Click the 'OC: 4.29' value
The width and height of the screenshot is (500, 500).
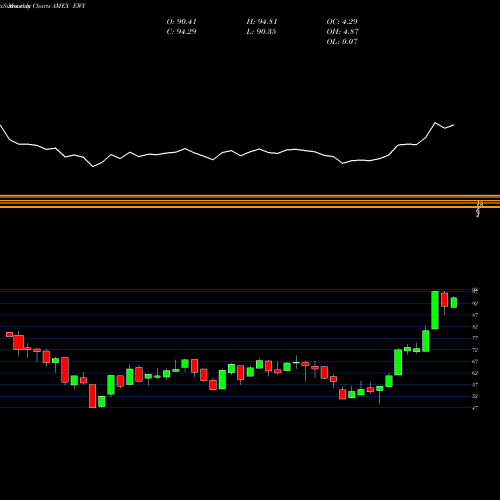point(342,22)
